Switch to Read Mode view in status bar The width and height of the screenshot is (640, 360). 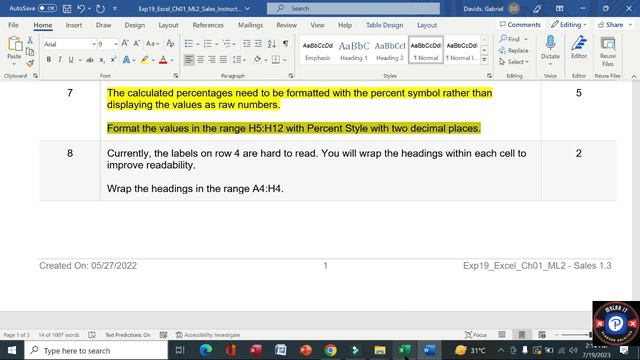click(502, 335)
